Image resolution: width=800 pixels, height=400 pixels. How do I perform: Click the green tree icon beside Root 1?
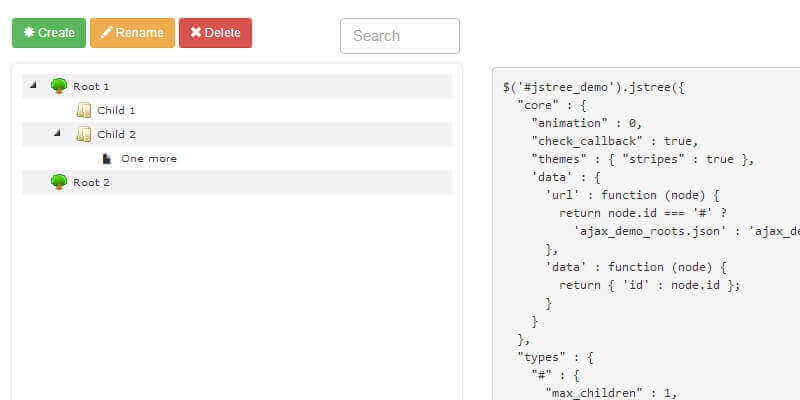[x=59, y=86]
